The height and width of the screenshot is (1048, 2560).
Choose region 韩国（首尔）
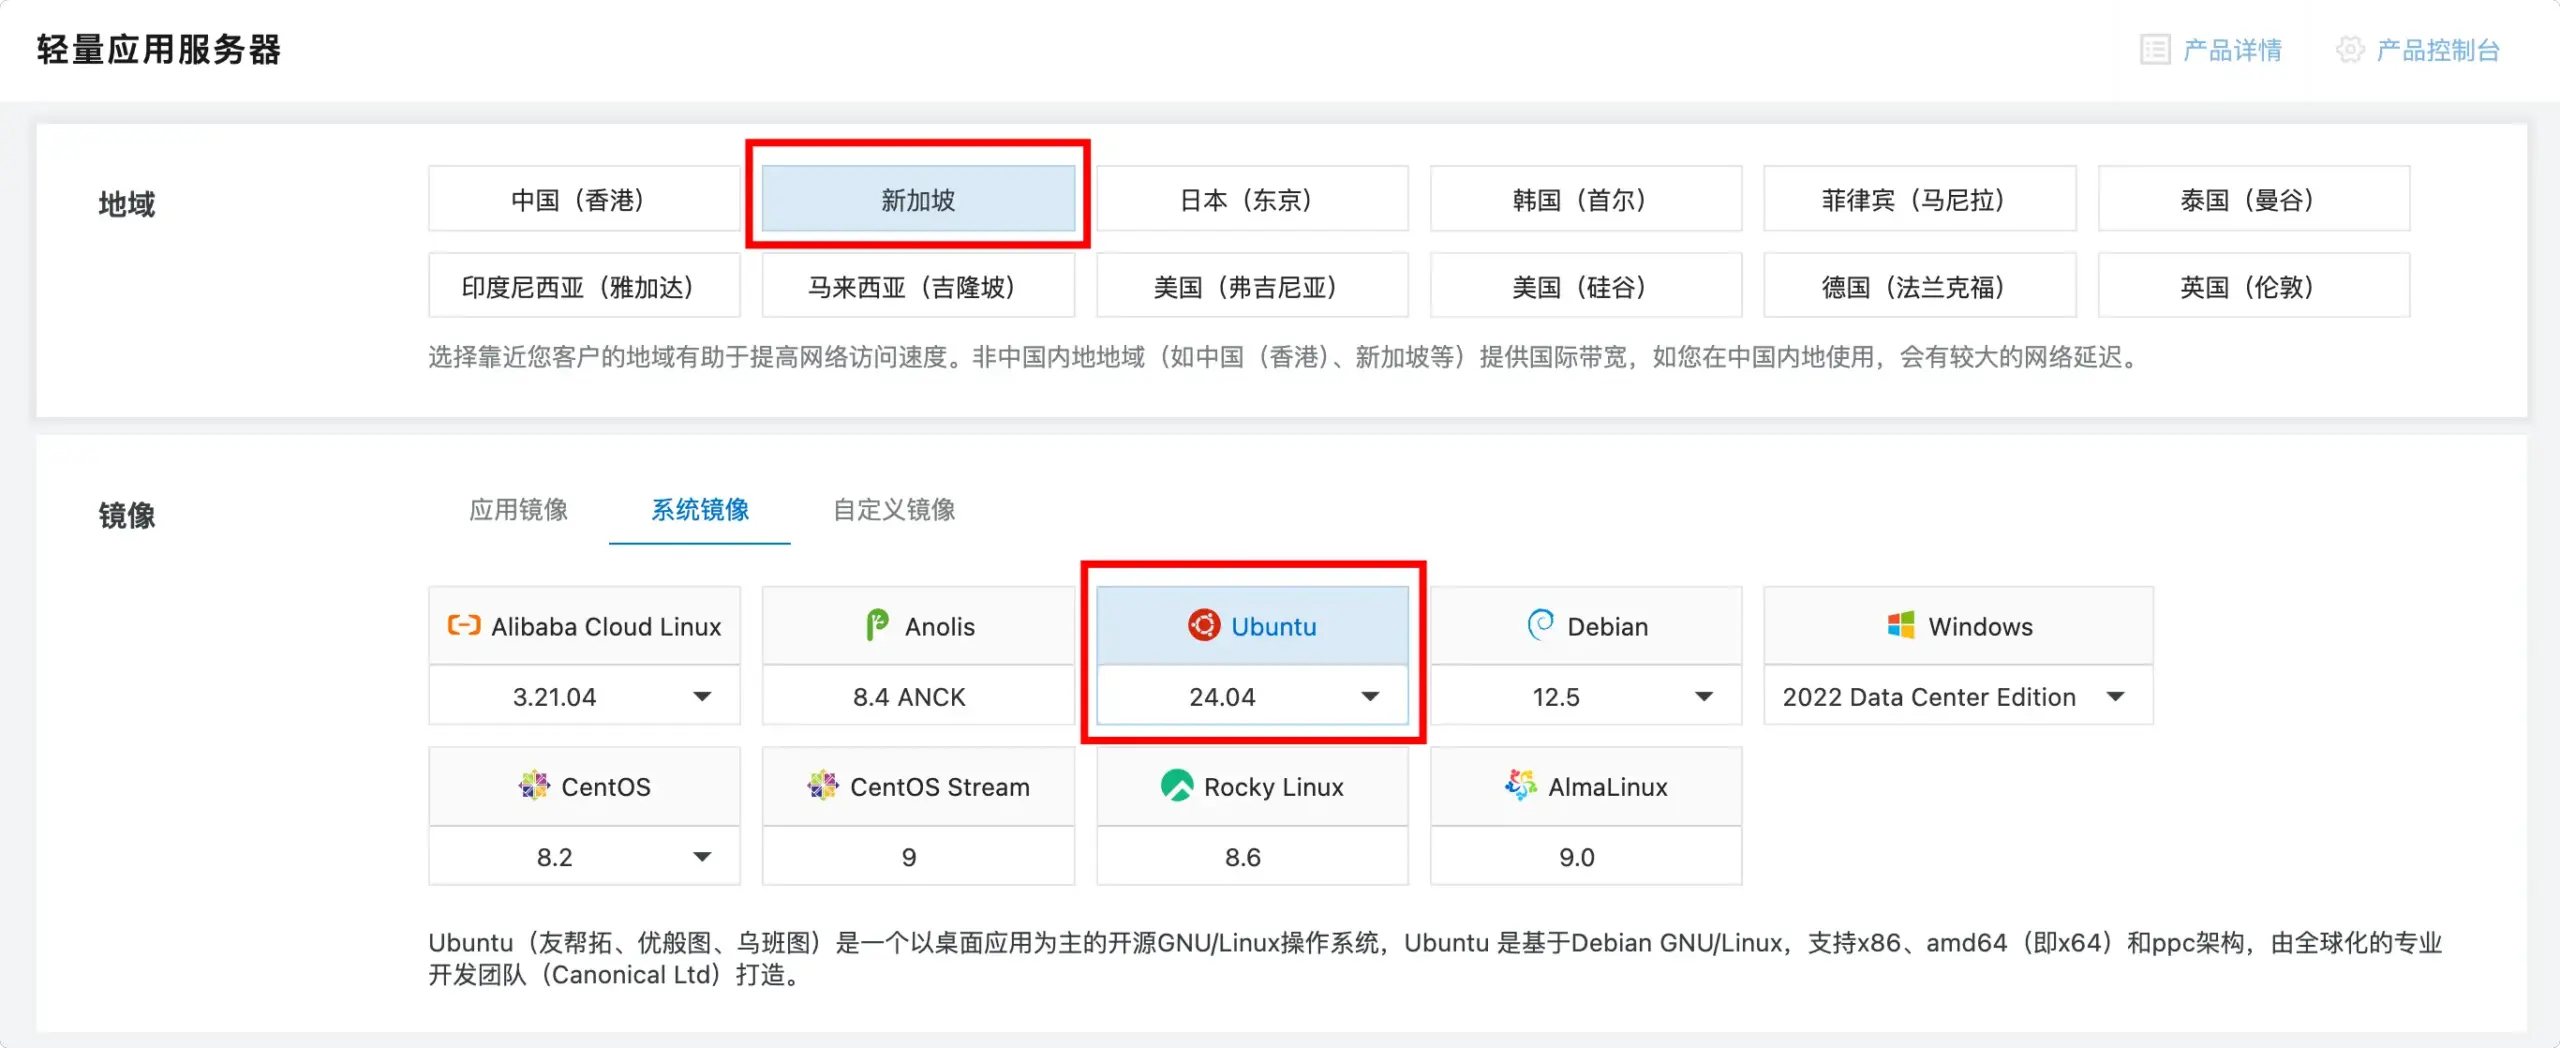click(1586, 199)
